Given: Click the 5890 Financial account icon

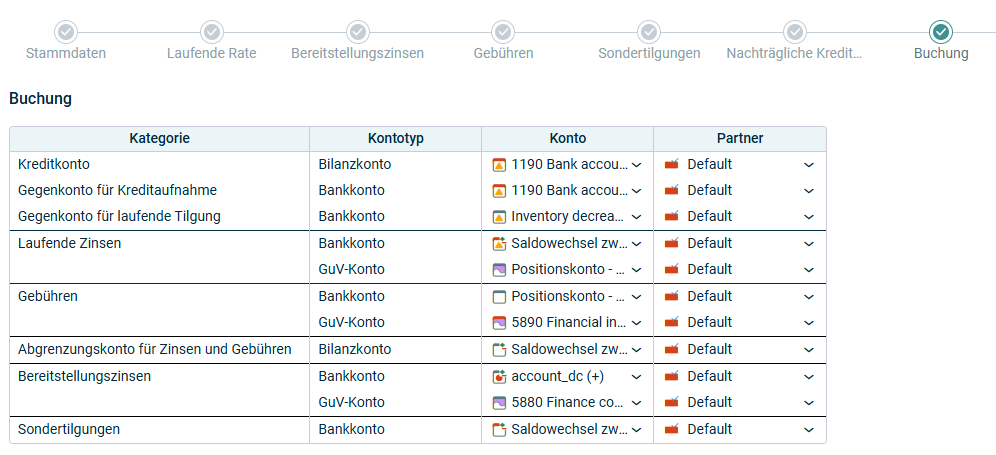Looking at the screenshot, I should [499, 322].
